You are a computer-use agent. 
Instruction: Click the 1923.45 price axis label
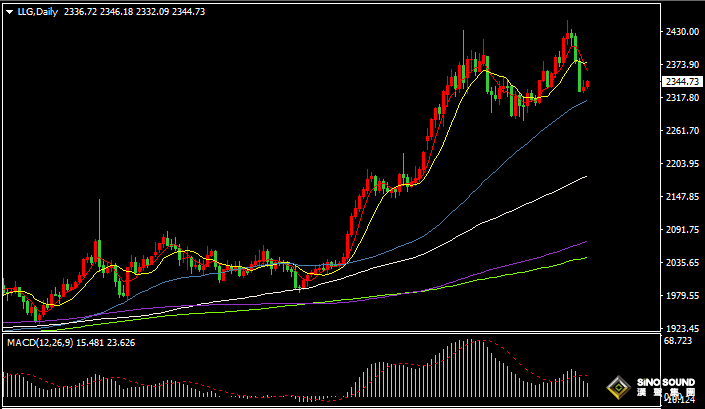point(681,328)
